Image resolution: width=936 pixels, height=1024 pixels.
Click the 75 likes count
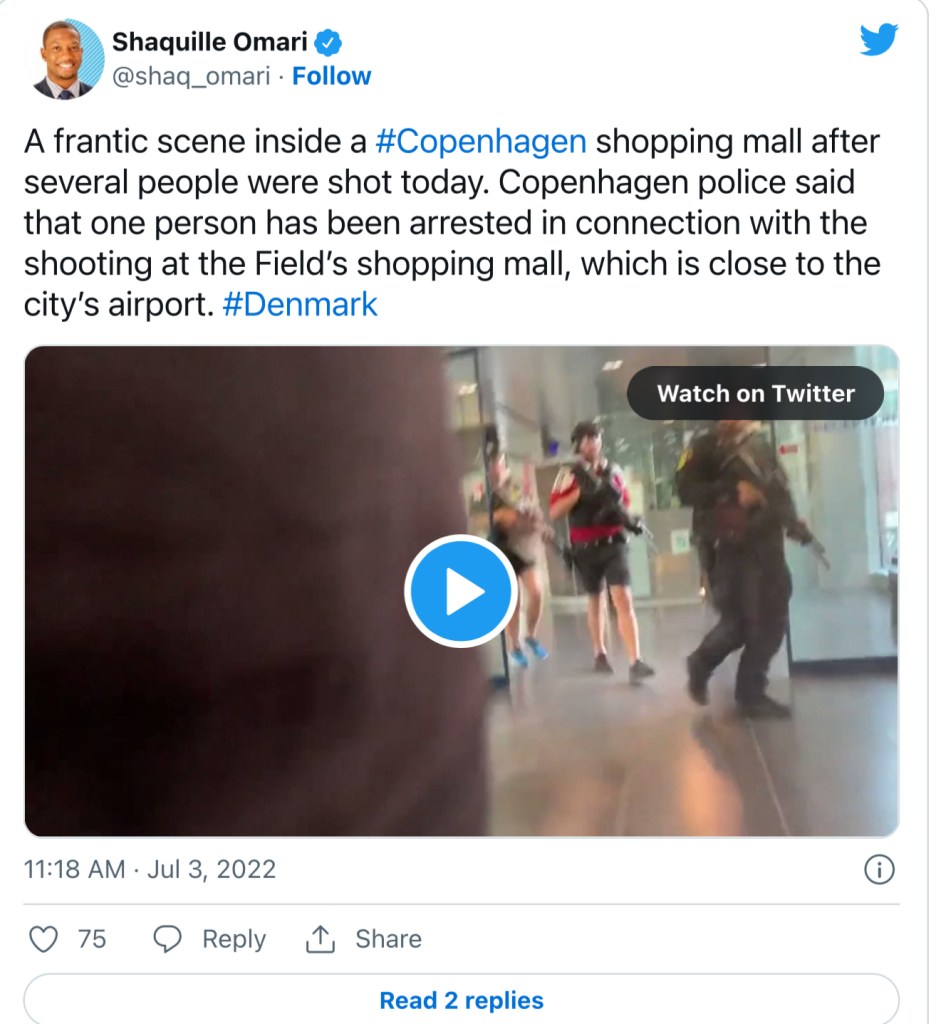pyautogui.click(x=92, y=939)
